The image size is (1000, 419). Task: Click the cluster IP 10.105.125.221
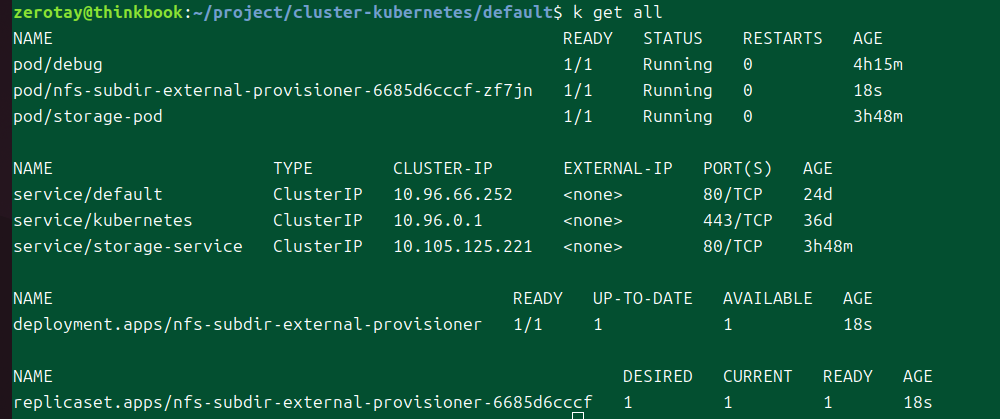point(463,246)
